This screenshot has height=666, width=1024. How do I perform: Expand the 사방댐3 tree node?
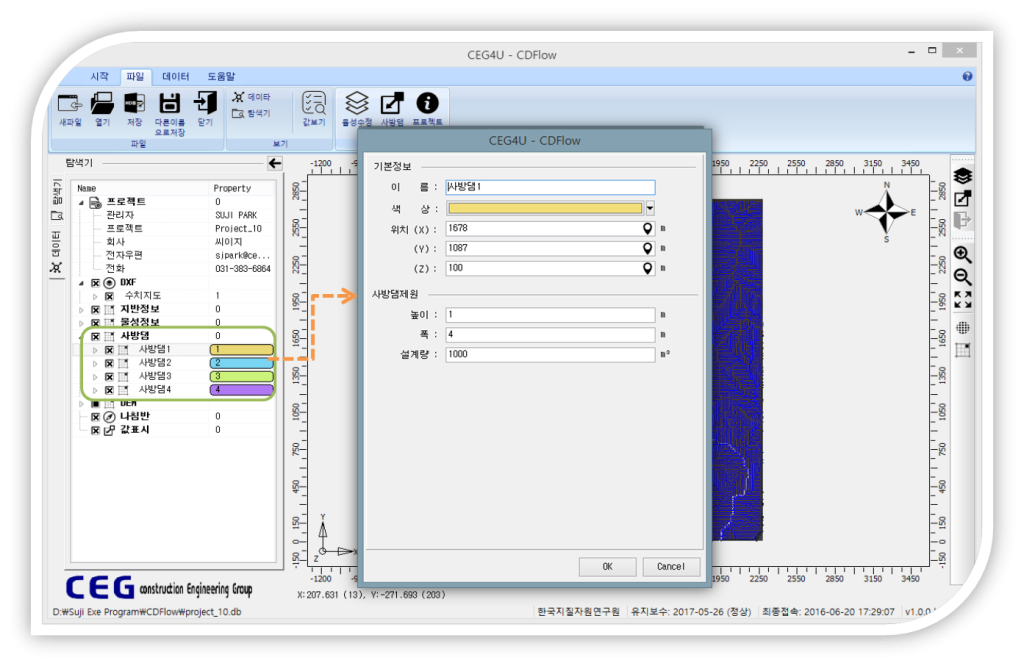(x=95, y=377)
